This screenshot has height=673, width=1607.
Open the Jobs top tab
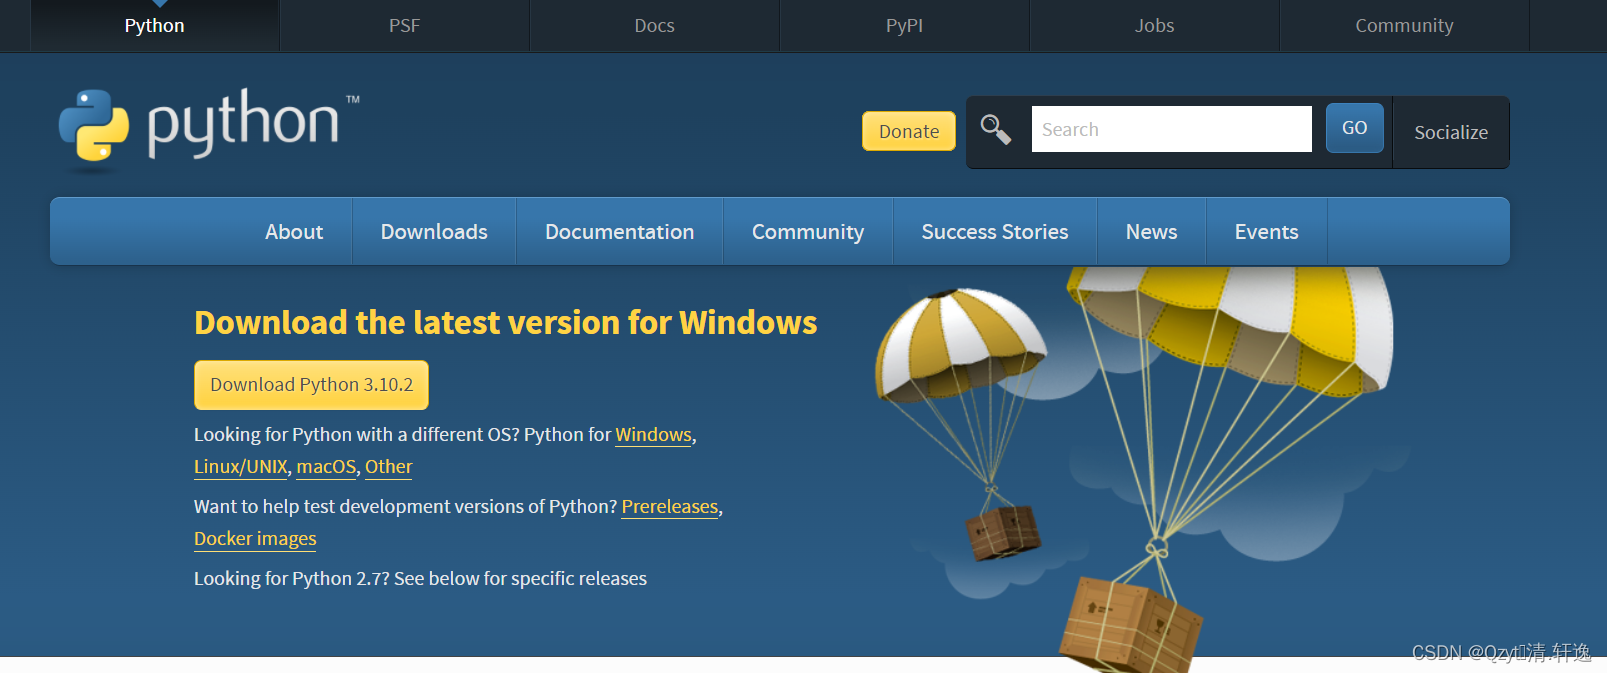point(1155,26)
